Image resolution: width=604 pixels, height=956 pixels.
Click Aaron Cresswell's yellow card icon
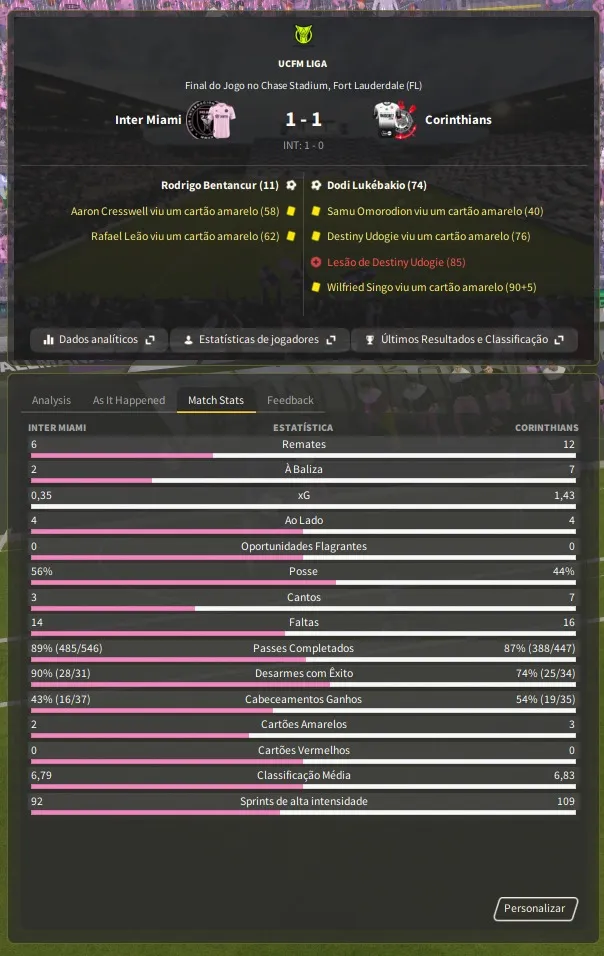[x=291, y=211]
